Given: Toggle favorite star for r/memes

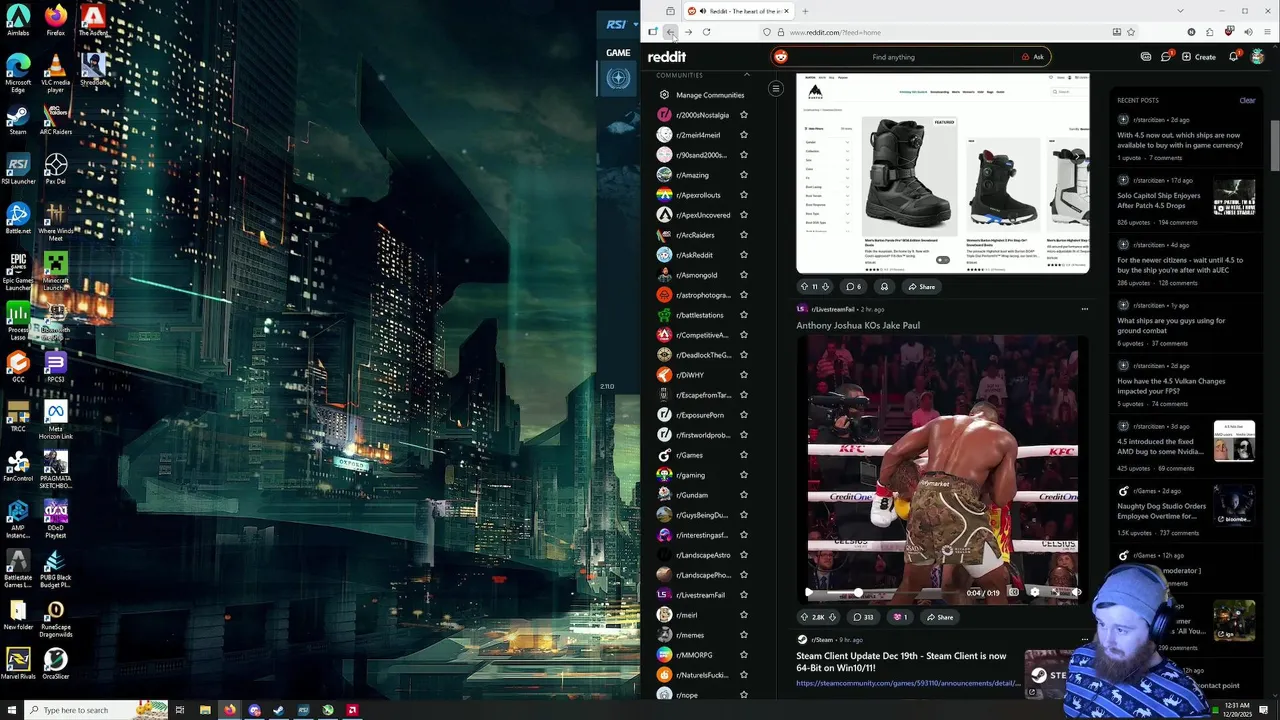Looking at the screenshot, I should click(x=744, y=635).
